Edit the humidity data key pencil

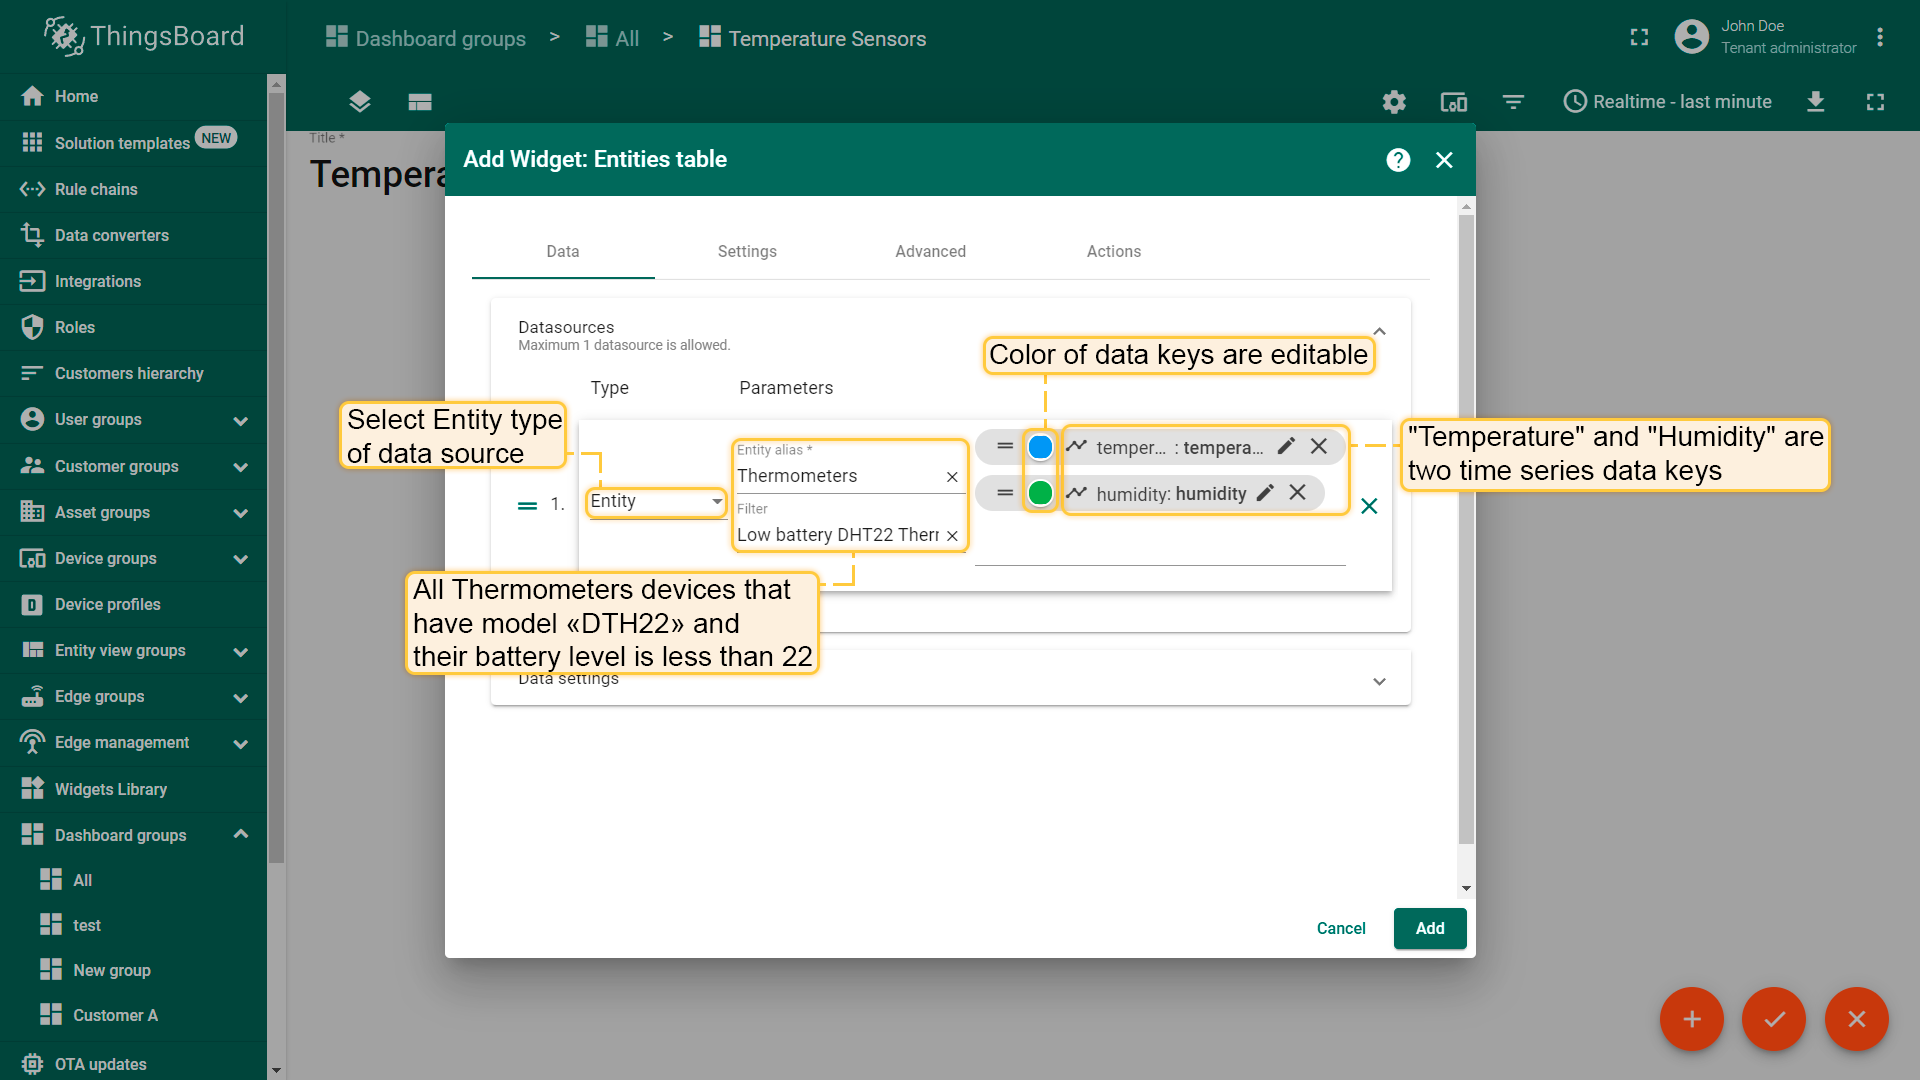[x=1265, y=492]
